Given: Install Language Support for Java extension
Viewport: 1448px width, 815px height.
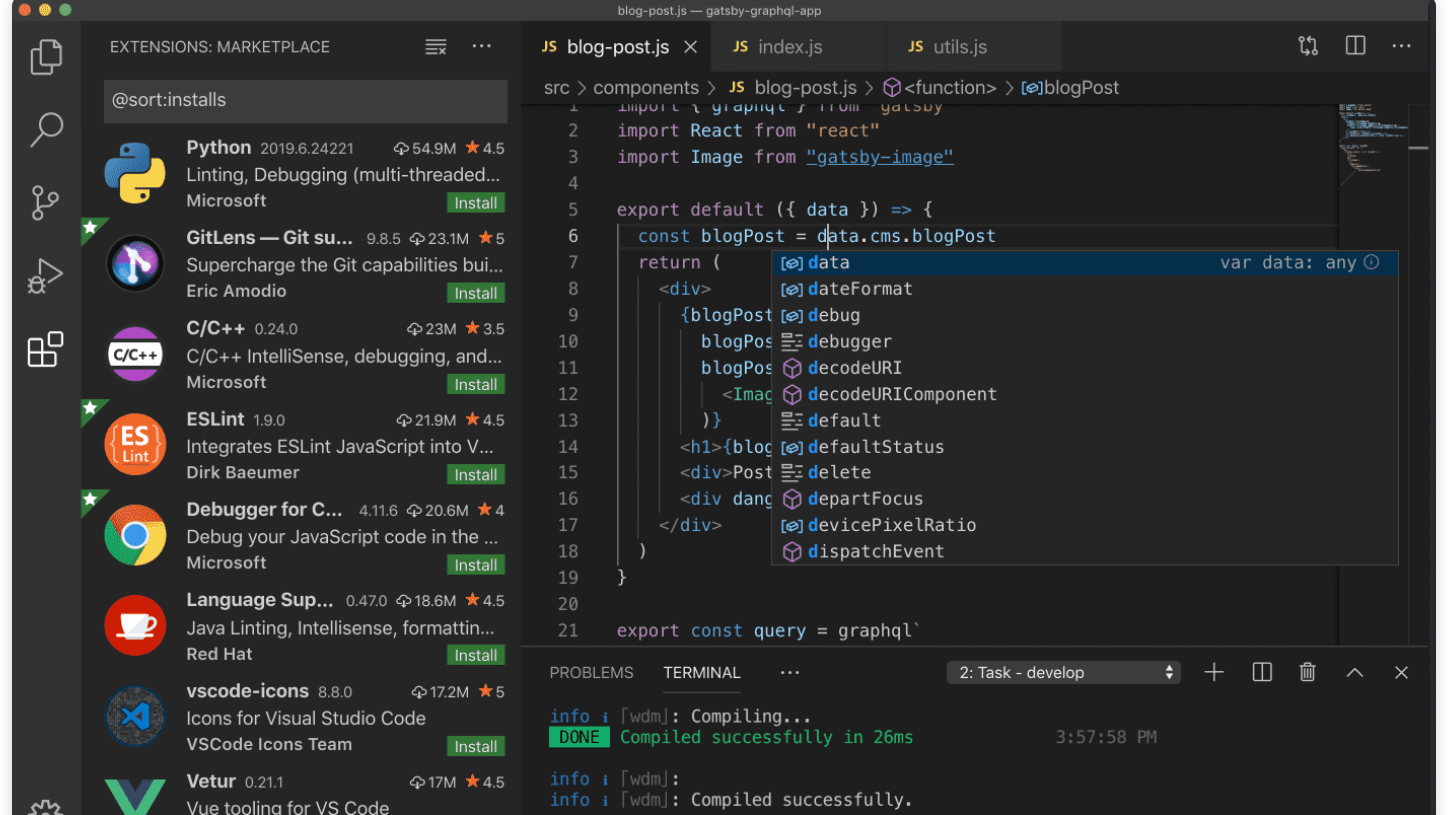Looking at the screenshot, I should pyautogui.click(x=476, y=656).
